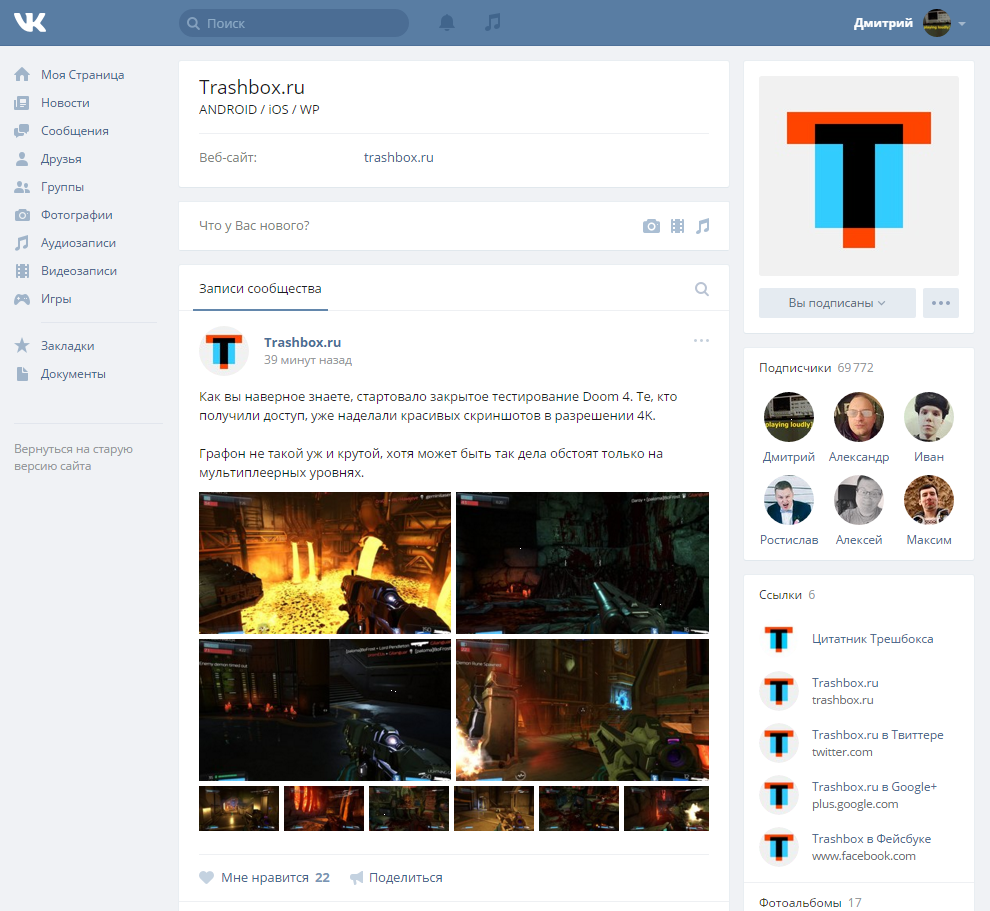
Task: Open subscriber Дмитрий avatar
Action: (789, 417)
